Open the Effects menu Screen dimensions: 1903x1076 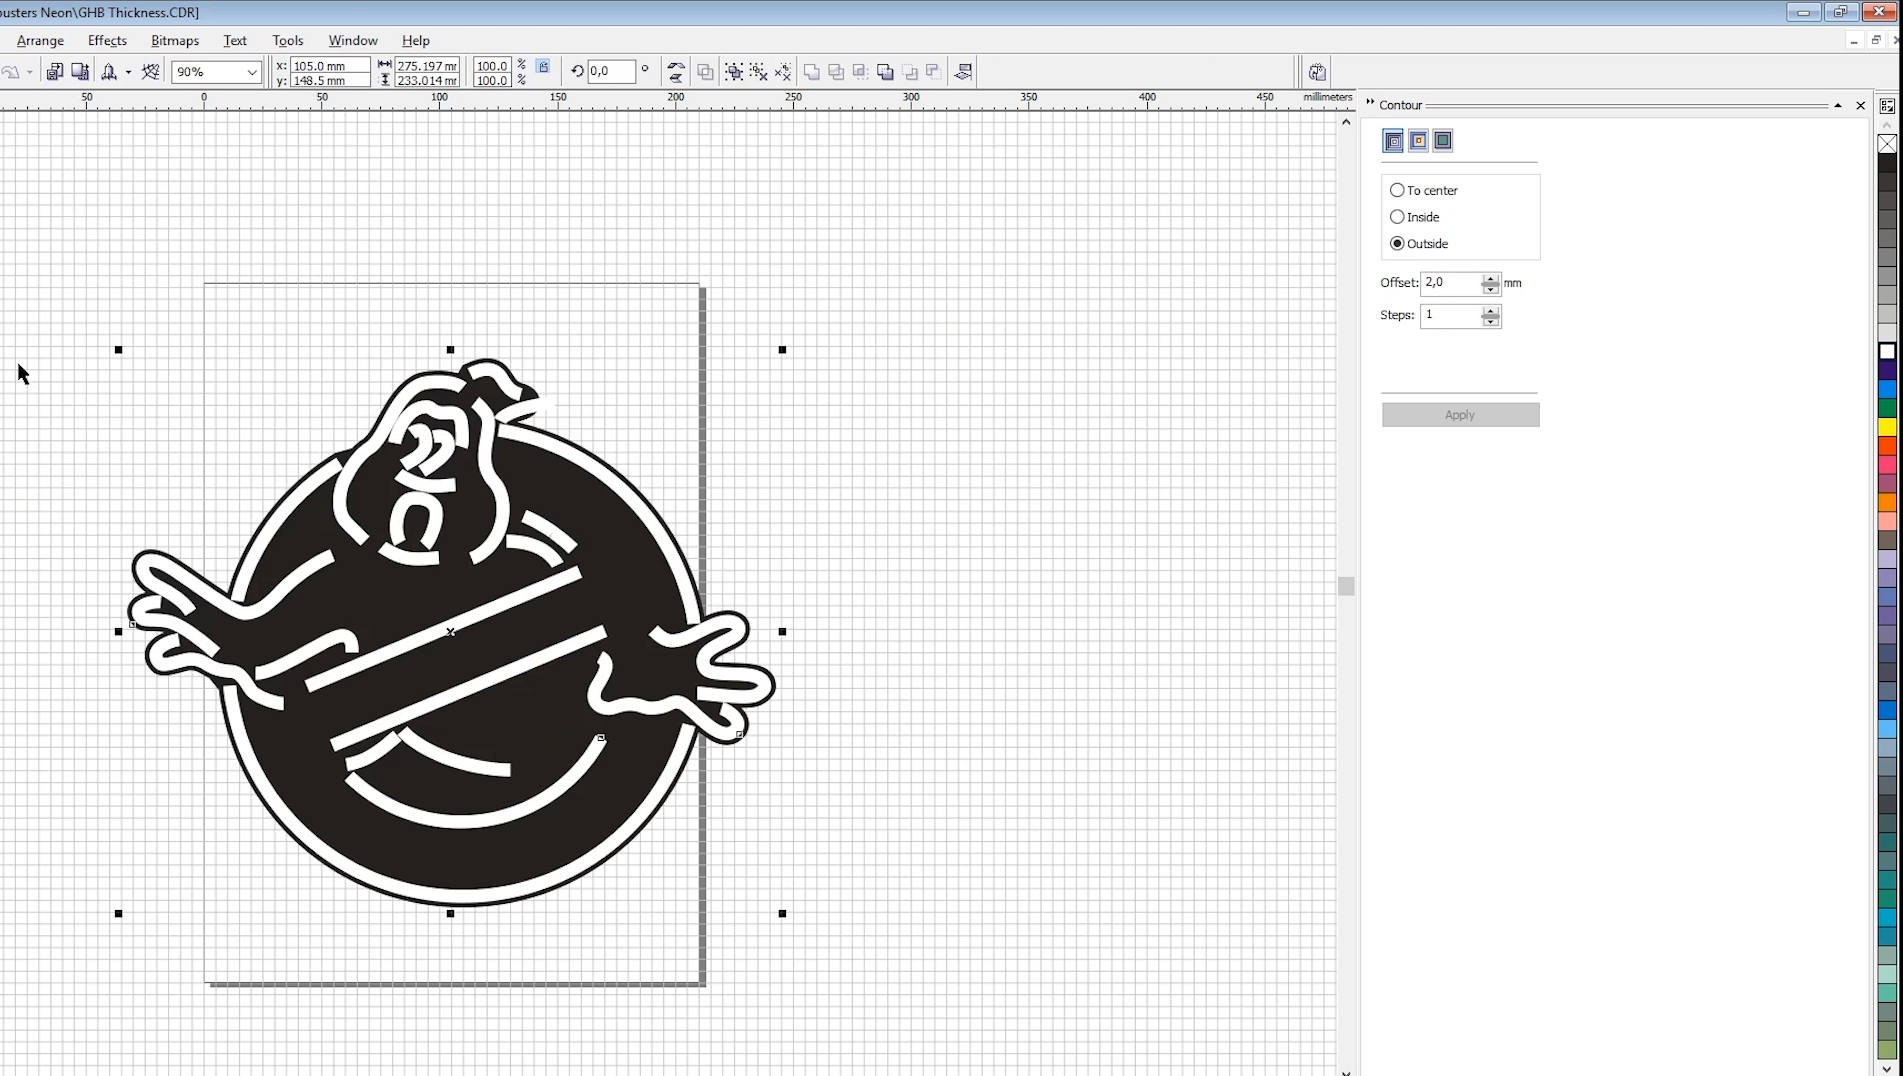pos(107,40)
